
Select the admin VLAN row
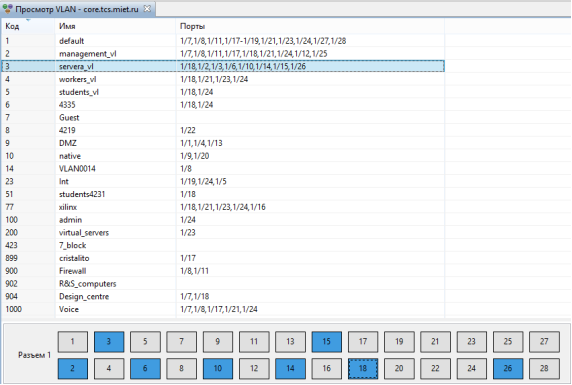point(223,220)
